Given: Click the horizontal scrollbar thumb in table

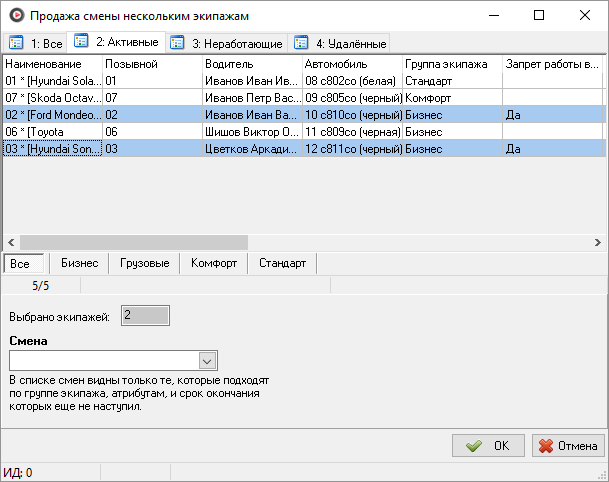Looking at the screenshot, I should [132, 243].
